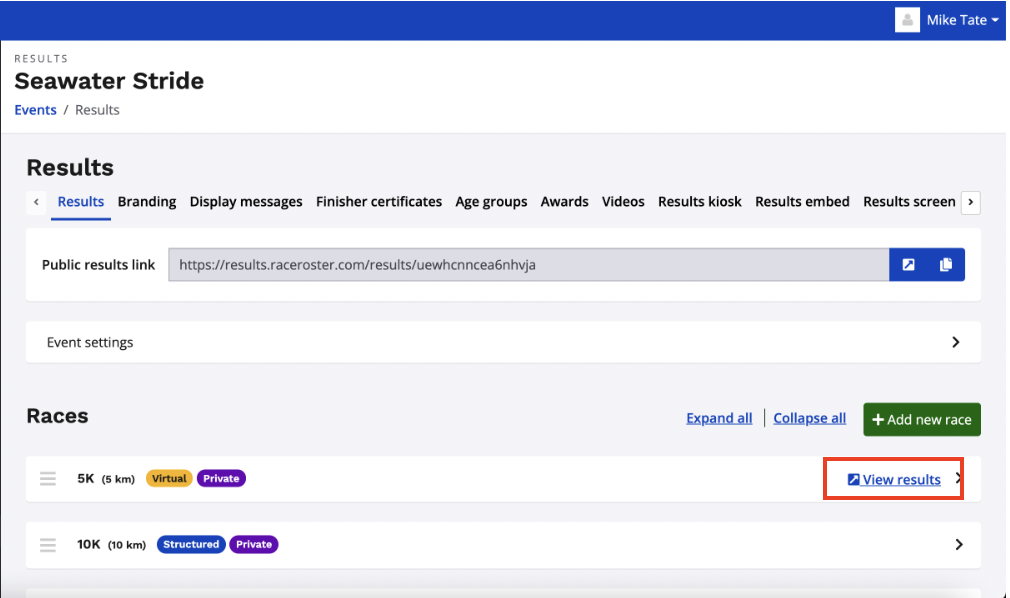
Task: Click the Mike Tate user avatar icon
Action: pyautogui.click(x=907, y=20)
